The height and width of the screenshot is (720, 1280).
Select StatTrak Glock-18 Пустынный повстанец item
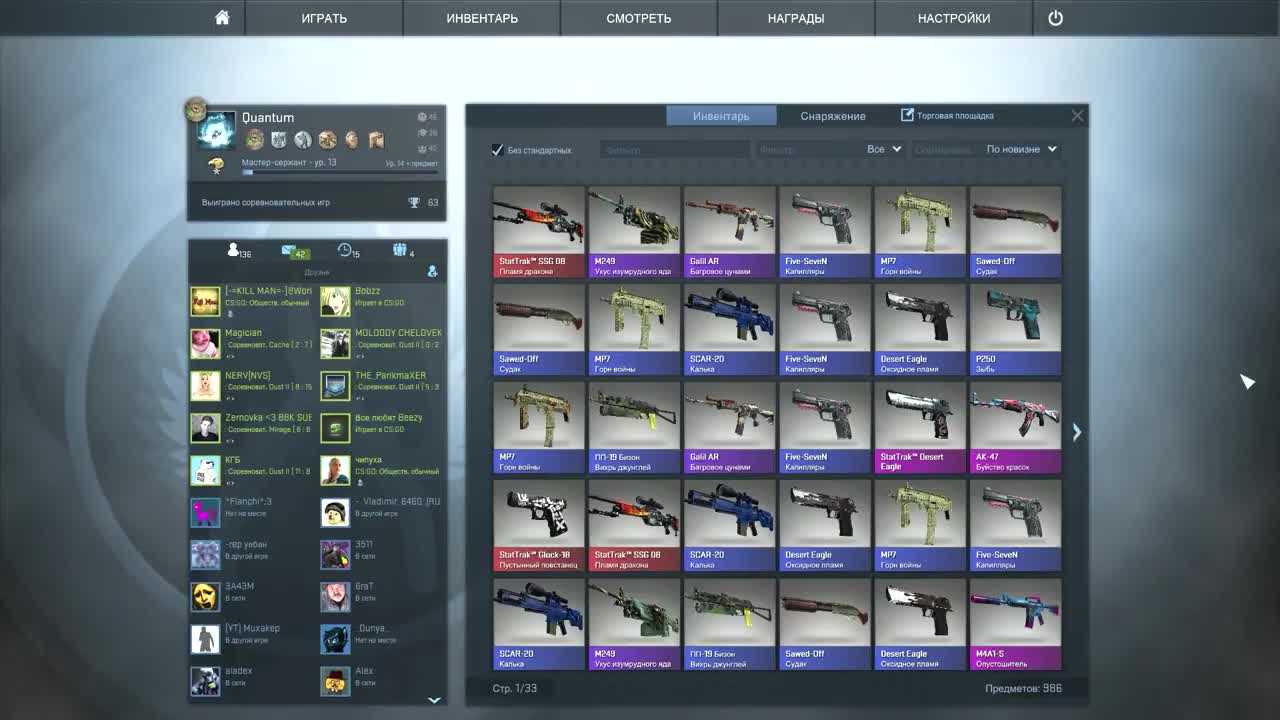click(538, 526)
